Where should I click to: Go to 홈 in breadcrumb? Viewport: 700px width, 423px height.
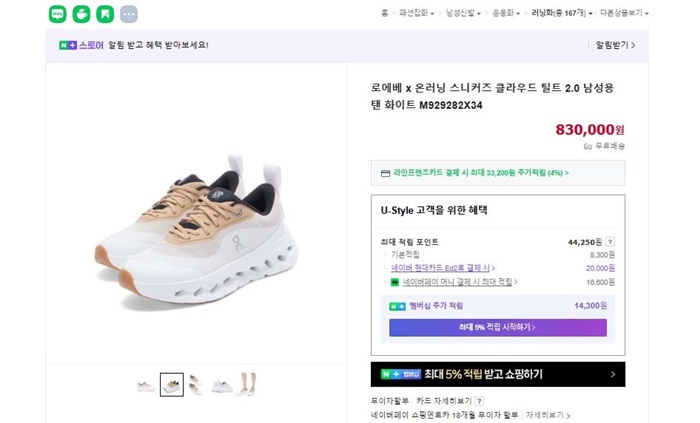click(384, 13)
